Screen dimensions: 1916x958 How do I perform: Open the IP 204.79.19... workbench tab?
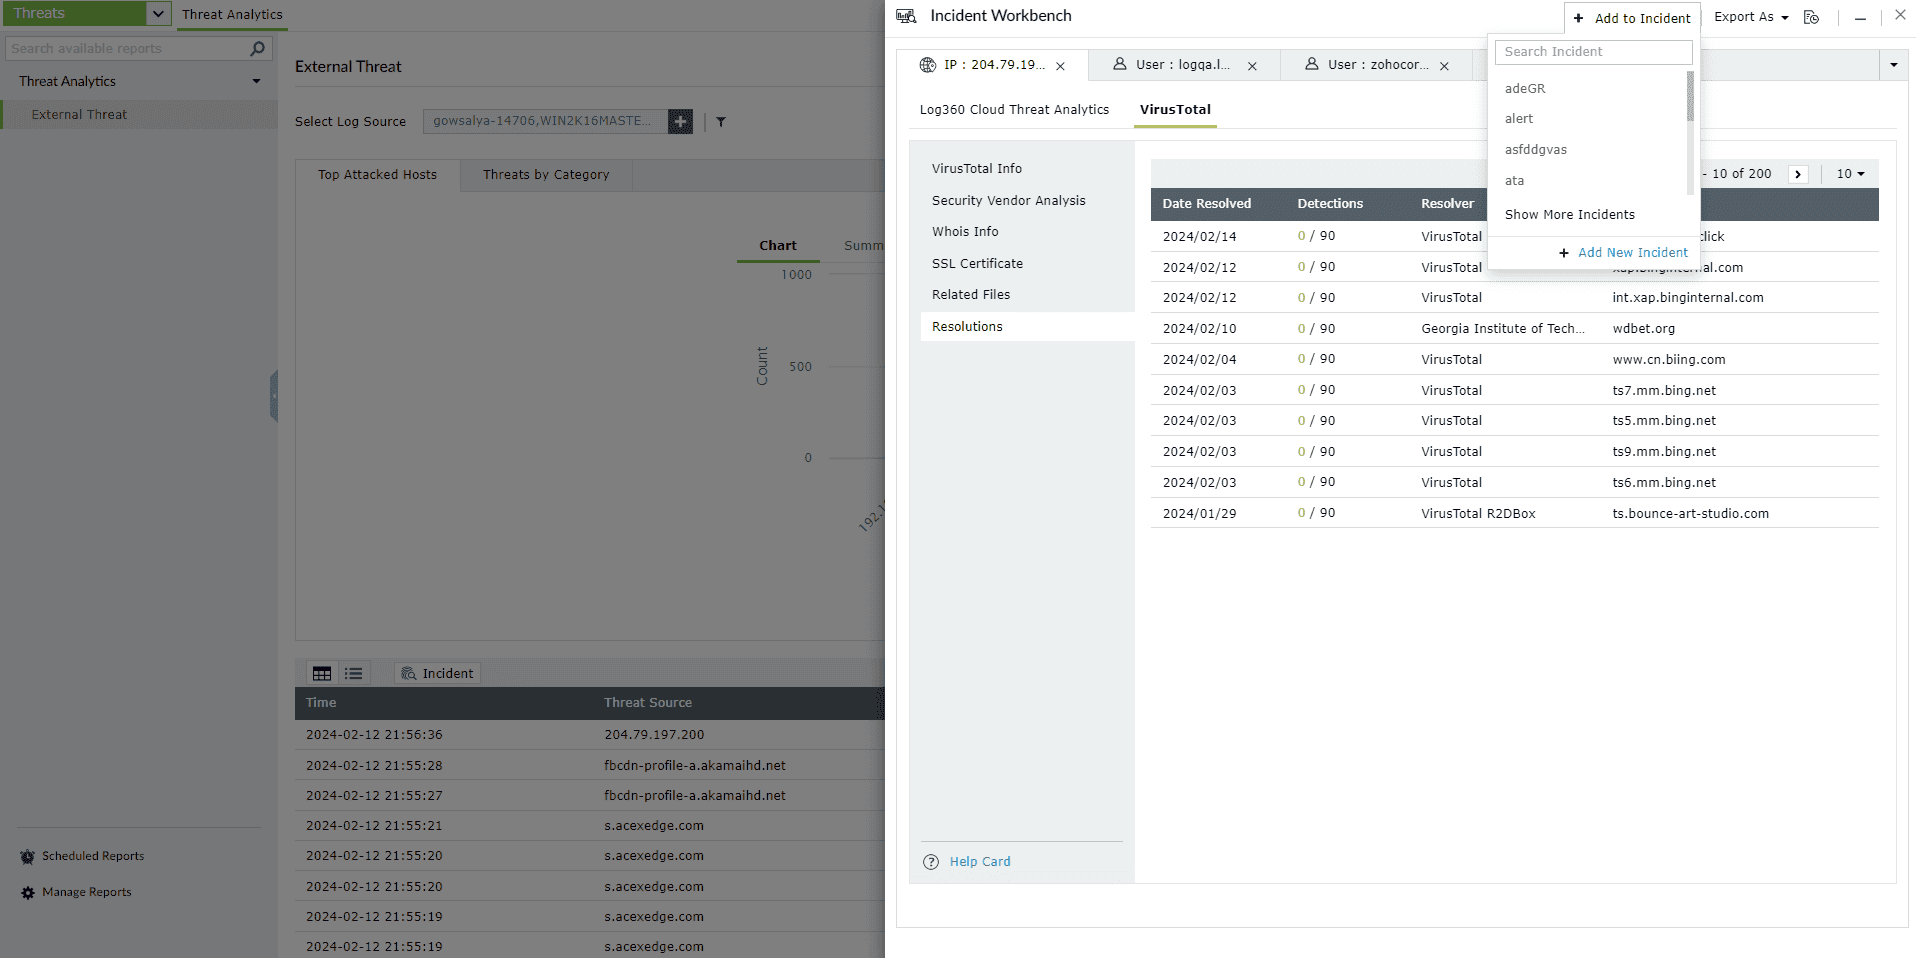click(x=994, y=65)
